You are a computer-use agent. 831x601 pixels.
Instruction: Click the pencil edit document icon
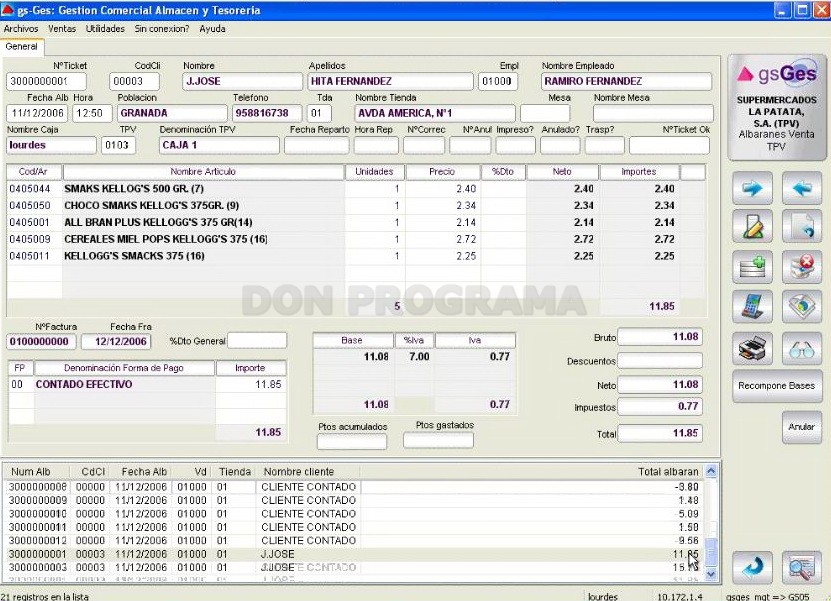pos(752,226)
